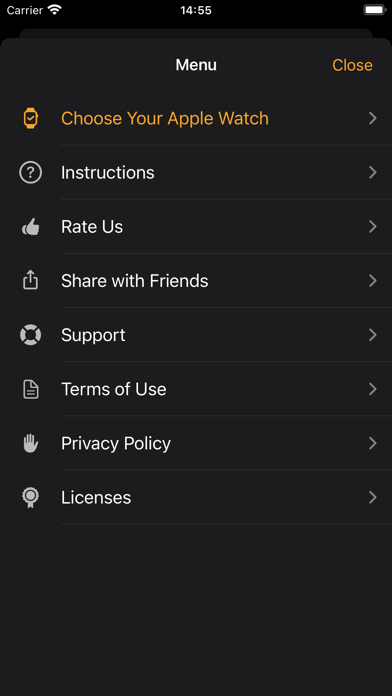This screenshot has height=696, width=392.
Task: Click the battery indicator in status bar
Action: pyautogui.click(x=375, y=10)
